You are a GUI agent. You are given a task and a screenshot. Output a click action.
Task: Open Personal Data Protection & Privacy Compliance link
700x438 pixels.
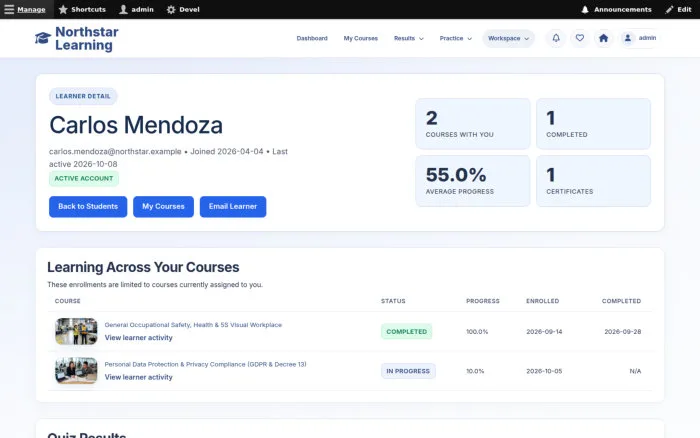coord(205,364)
